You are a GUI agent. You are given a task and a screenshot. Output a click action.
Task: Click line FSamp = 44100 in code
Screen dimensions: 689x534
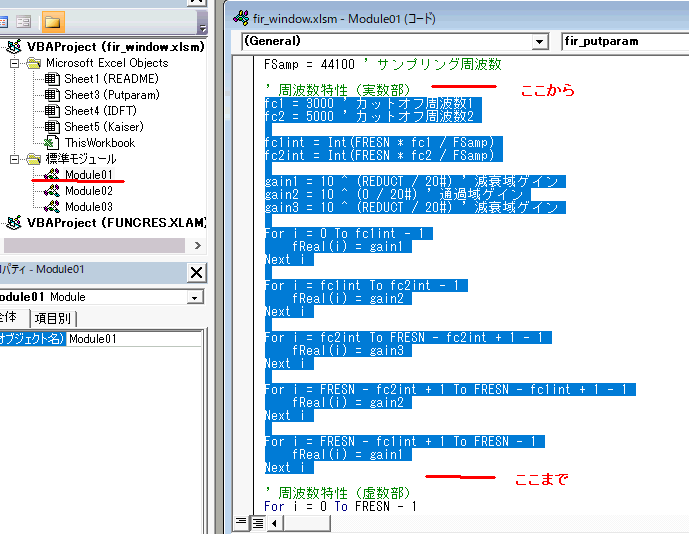(382, 65)
